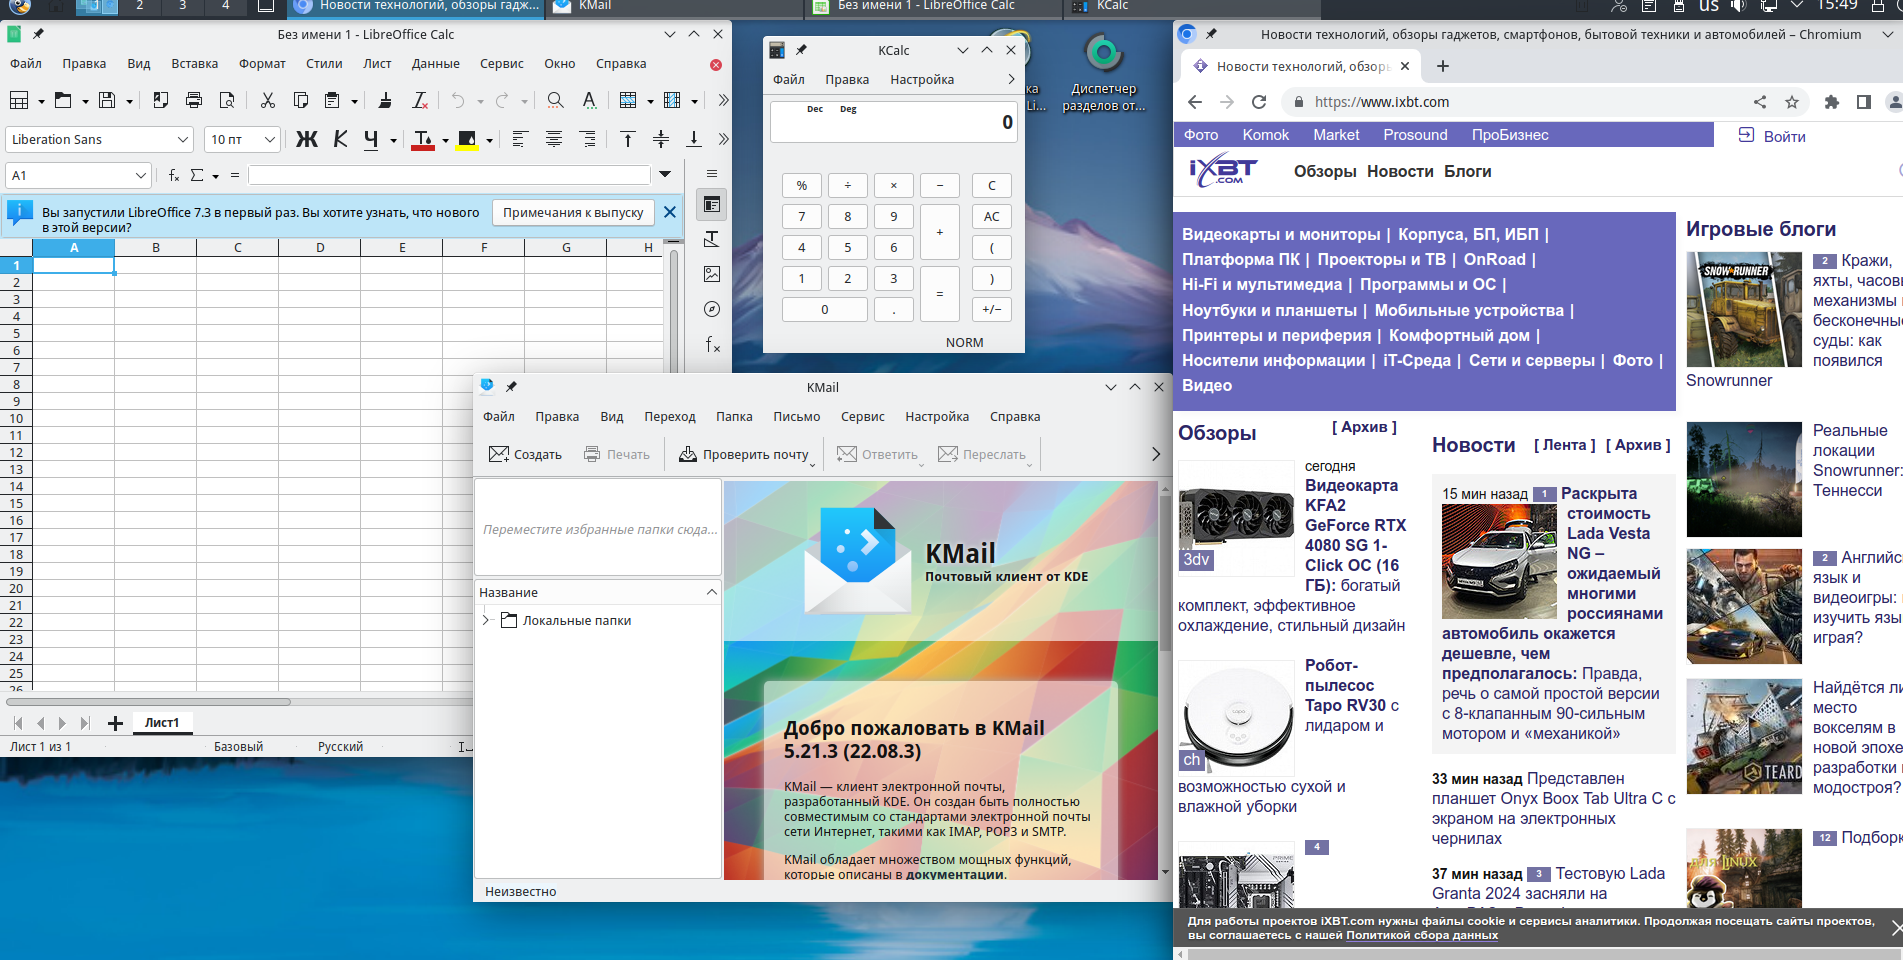The width and height of the screenshot is (1903, 960).
Task: Click the Calc formula input line
Action: pos(449,175)
